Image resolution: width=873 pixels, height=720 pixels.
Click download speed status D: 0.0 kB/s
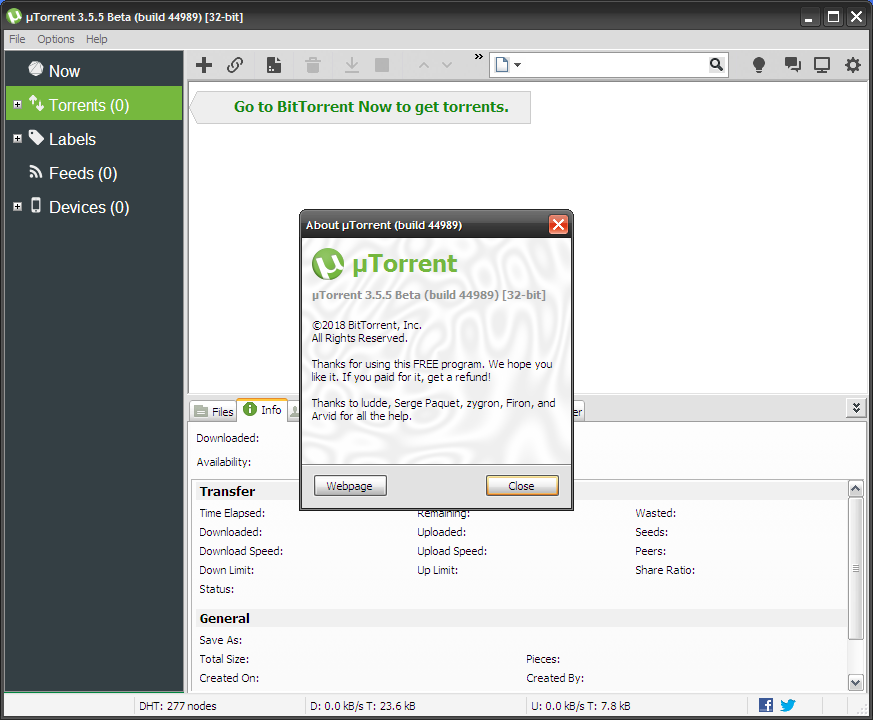click(363, 706)
